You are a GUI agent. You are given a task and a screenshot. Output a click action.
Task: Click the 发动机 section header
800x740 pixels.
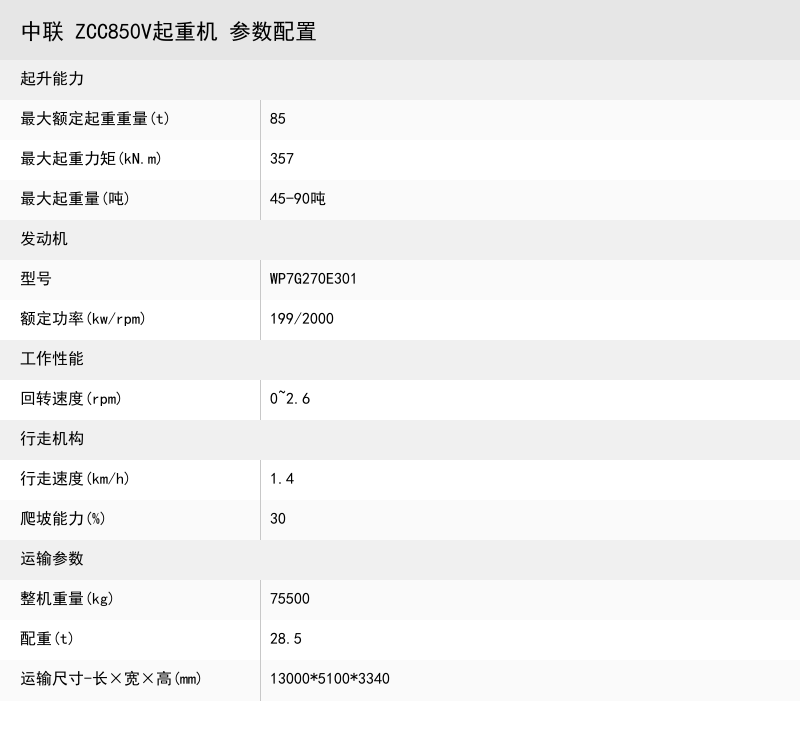(42, 239)
